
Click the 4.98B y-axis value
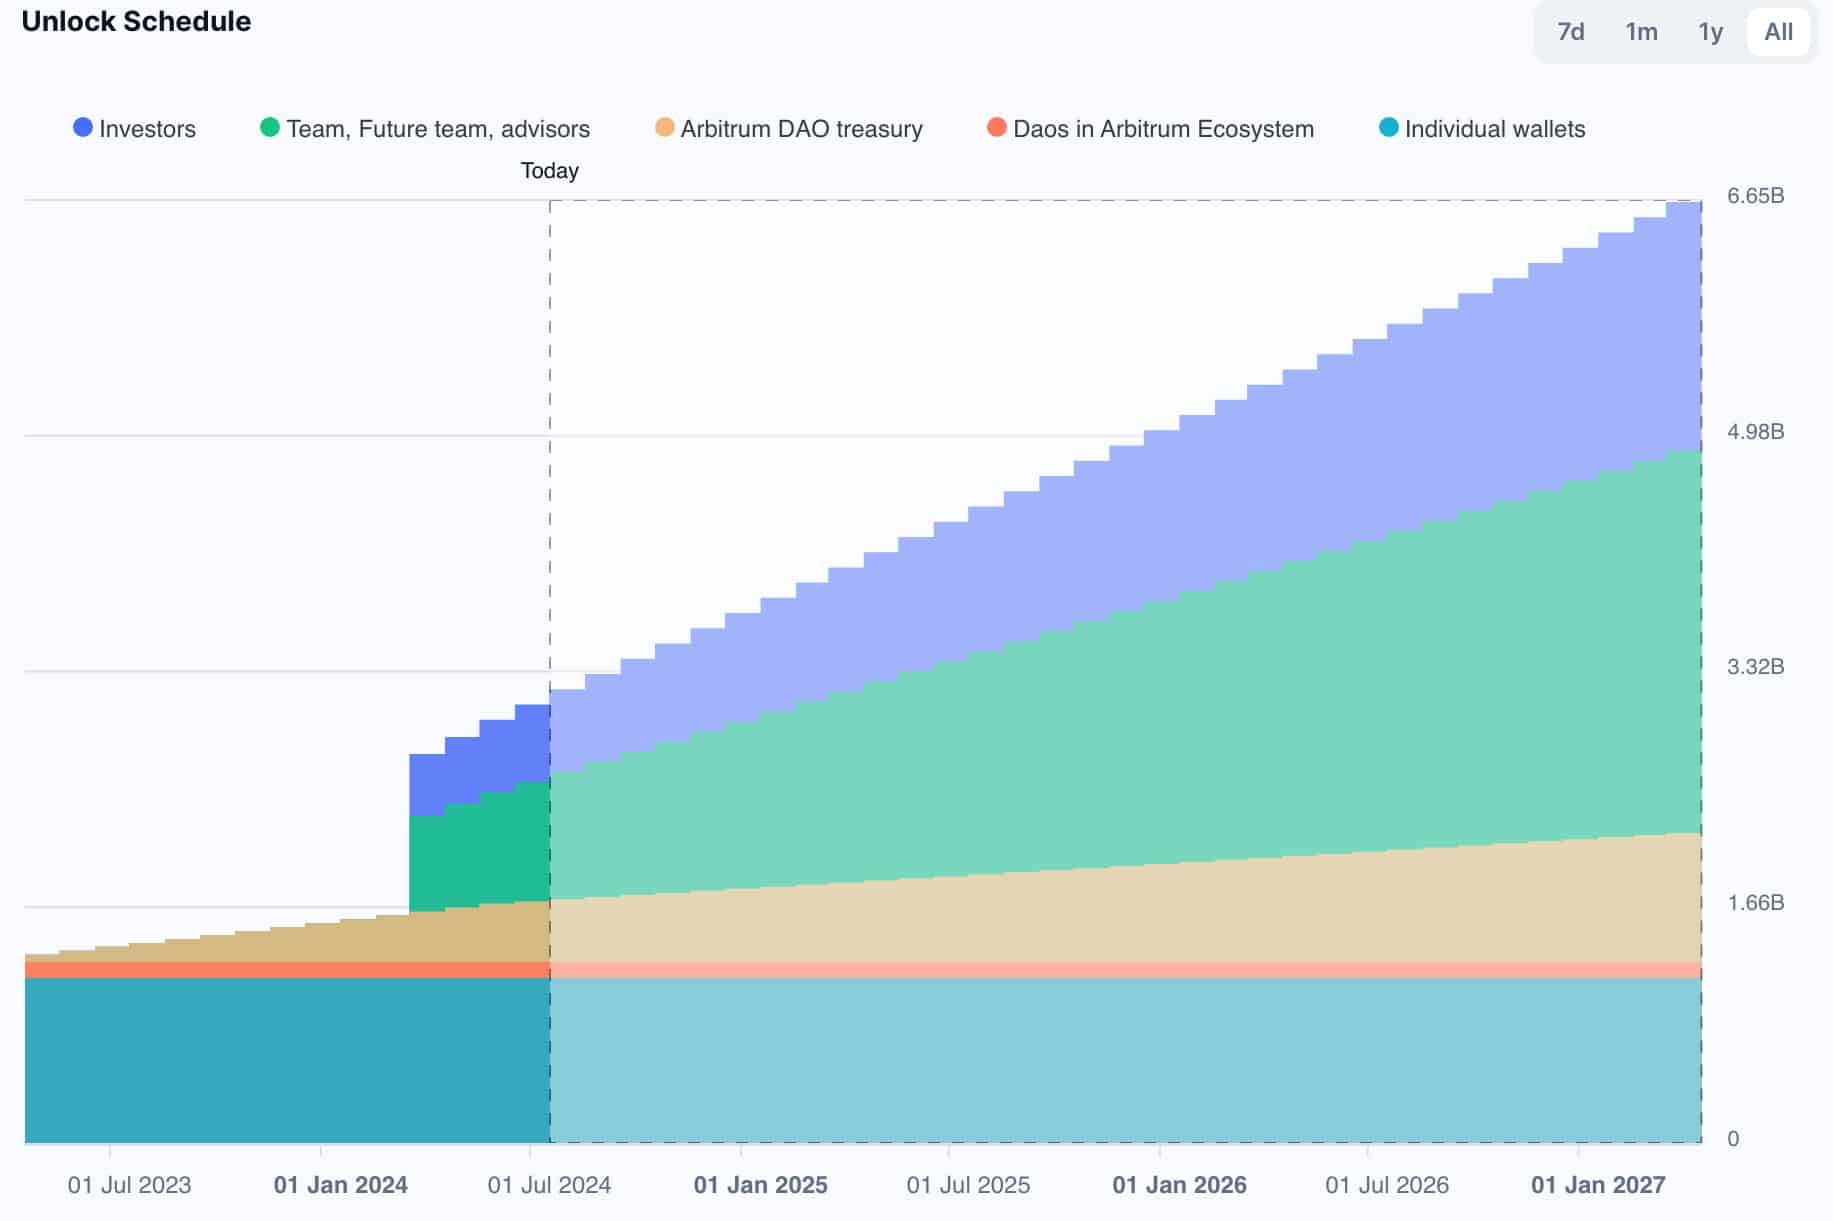[x=1756, y=432]
